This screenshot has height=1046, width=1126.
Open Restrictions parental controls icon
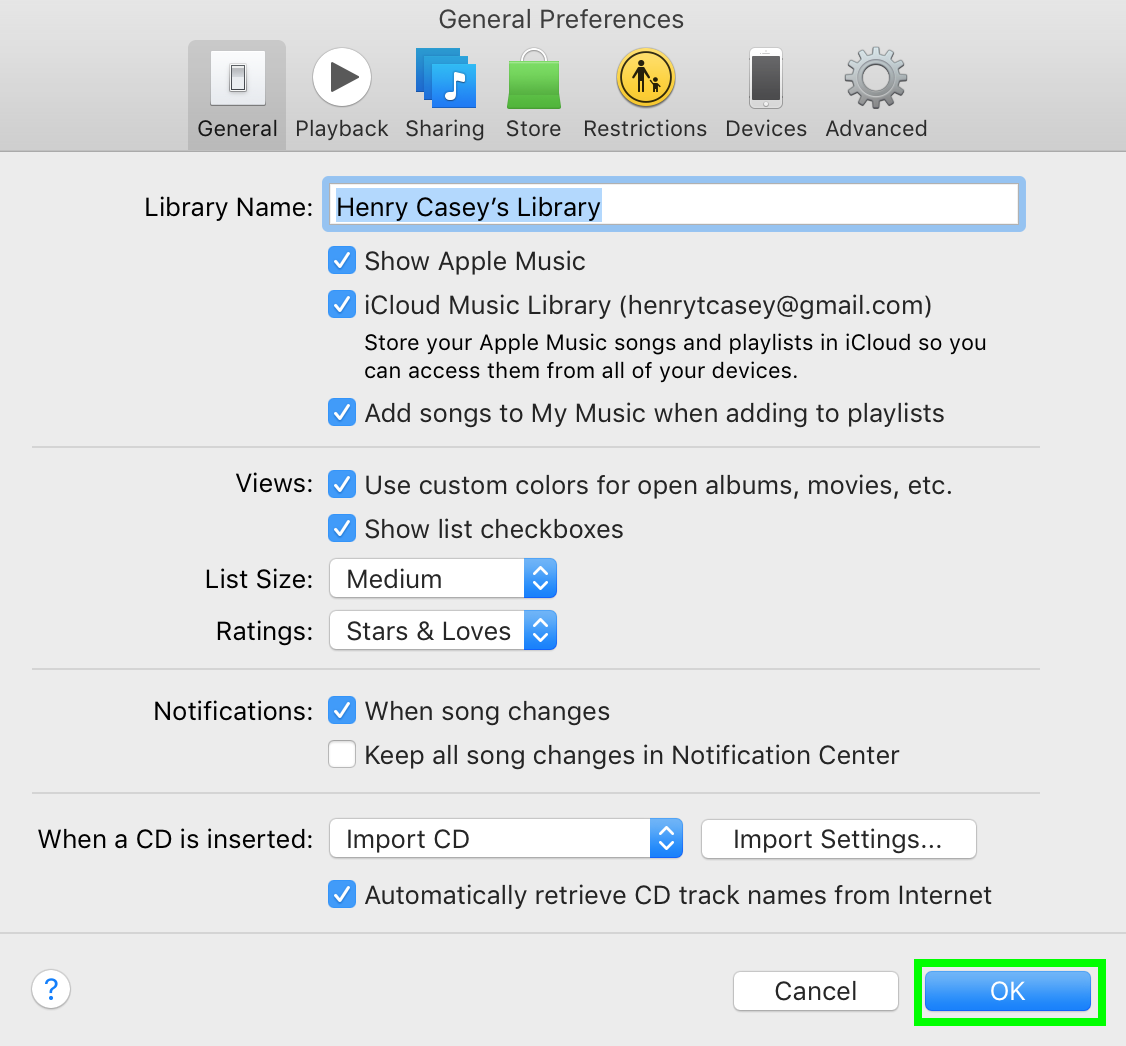click(x=646, y=78)
